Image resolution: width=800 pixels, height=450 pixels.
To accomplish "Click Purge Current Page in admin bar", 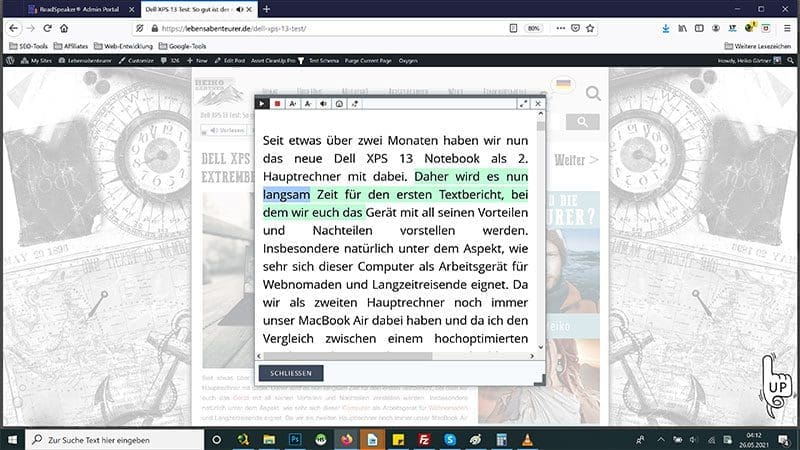I will [x=368, y=60].
